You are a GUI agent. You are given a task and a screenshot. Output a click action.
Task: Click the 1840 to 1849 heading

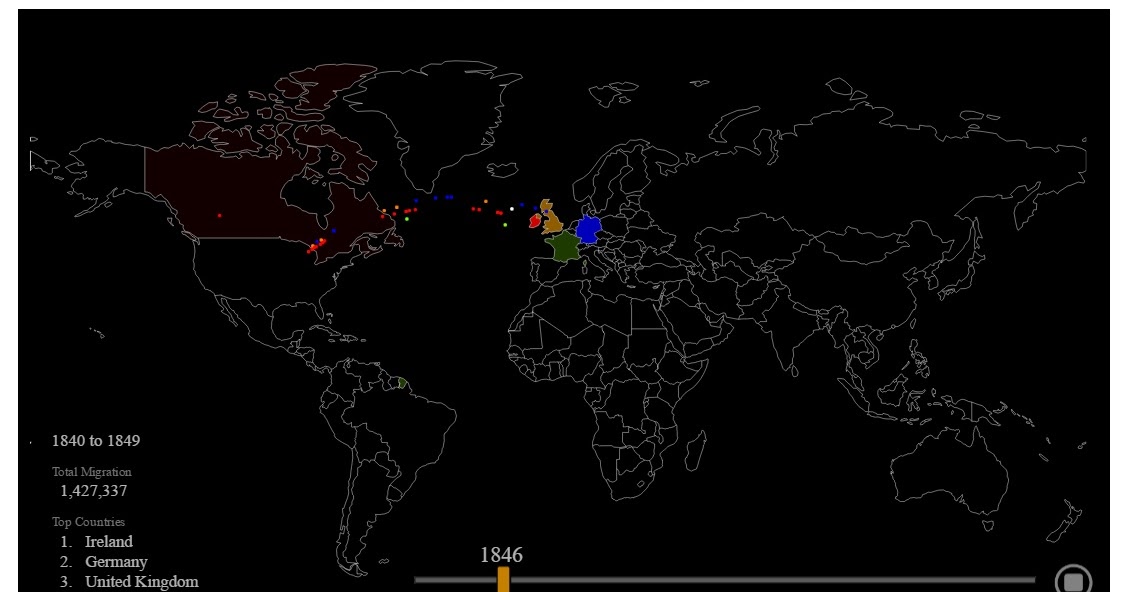point(96,440)
